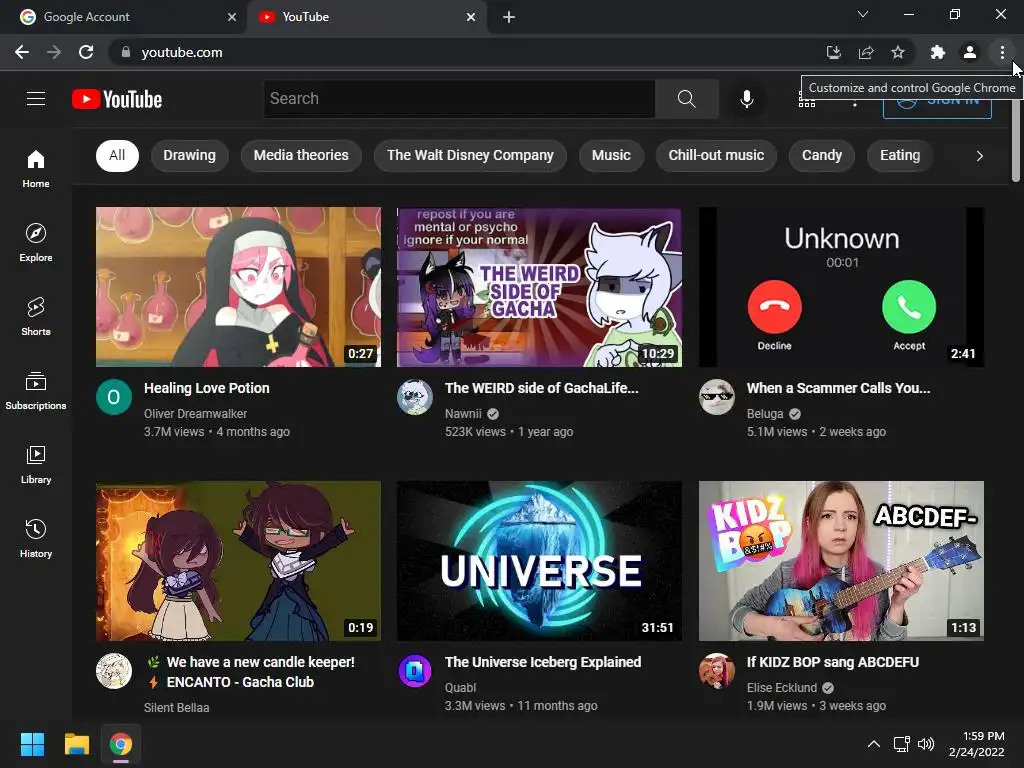The image size is (1024, 768).
Task: Select the YouTube browser tab
Action: pyautogui.click(x=366, y=17)
